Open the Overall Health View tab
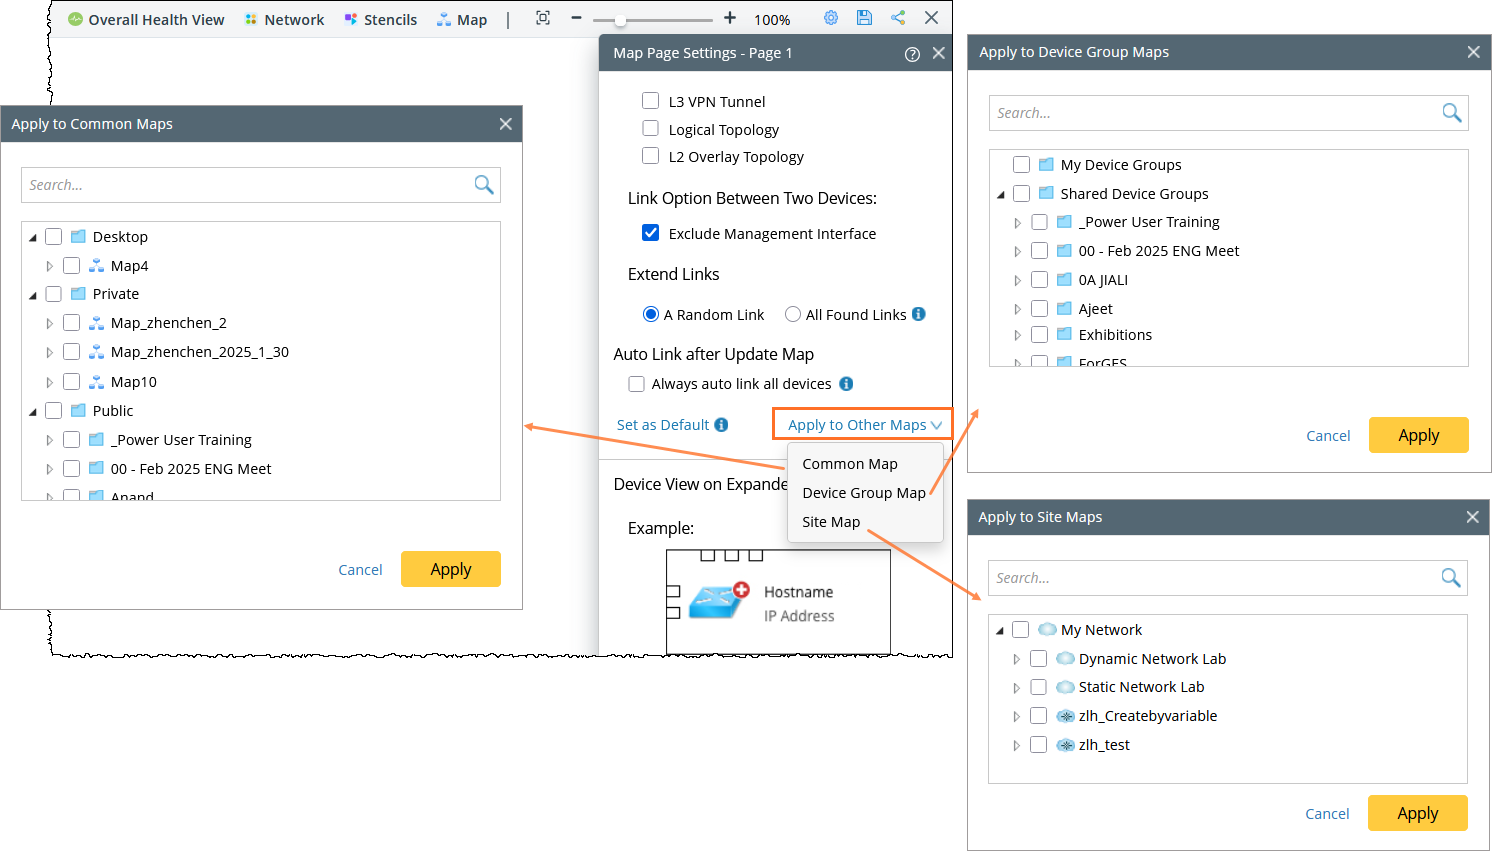 tap(146, 20)
